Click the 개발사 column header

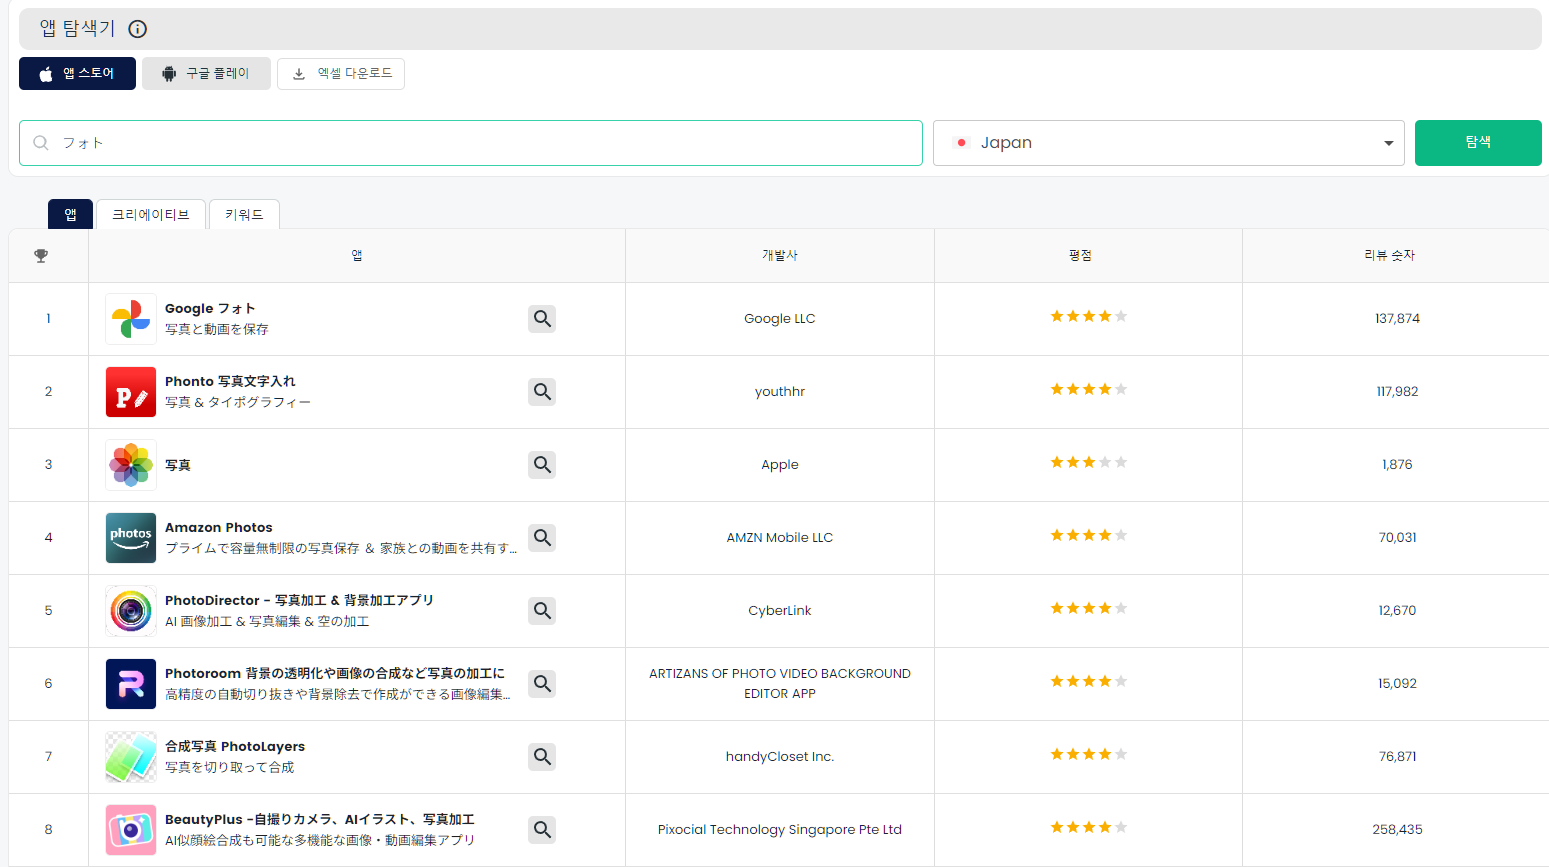780,256
